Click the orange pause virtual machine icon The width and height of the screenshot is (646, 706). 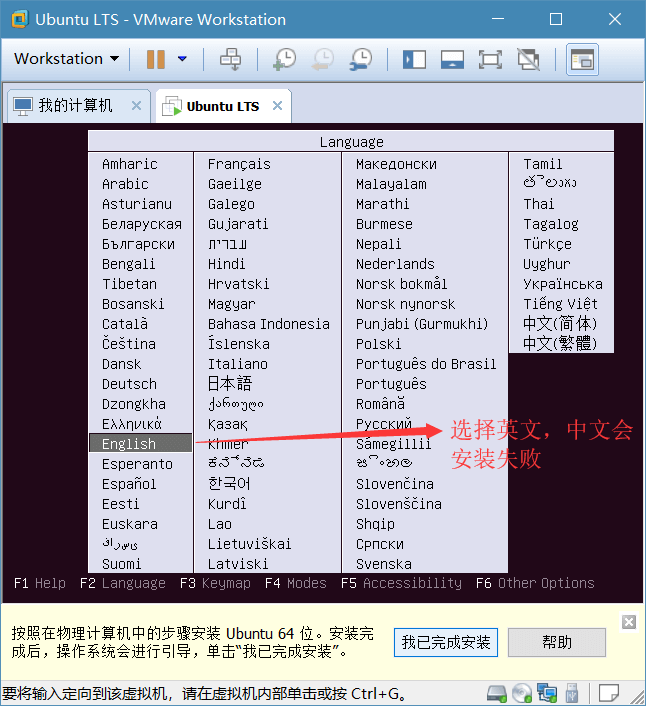156,59
